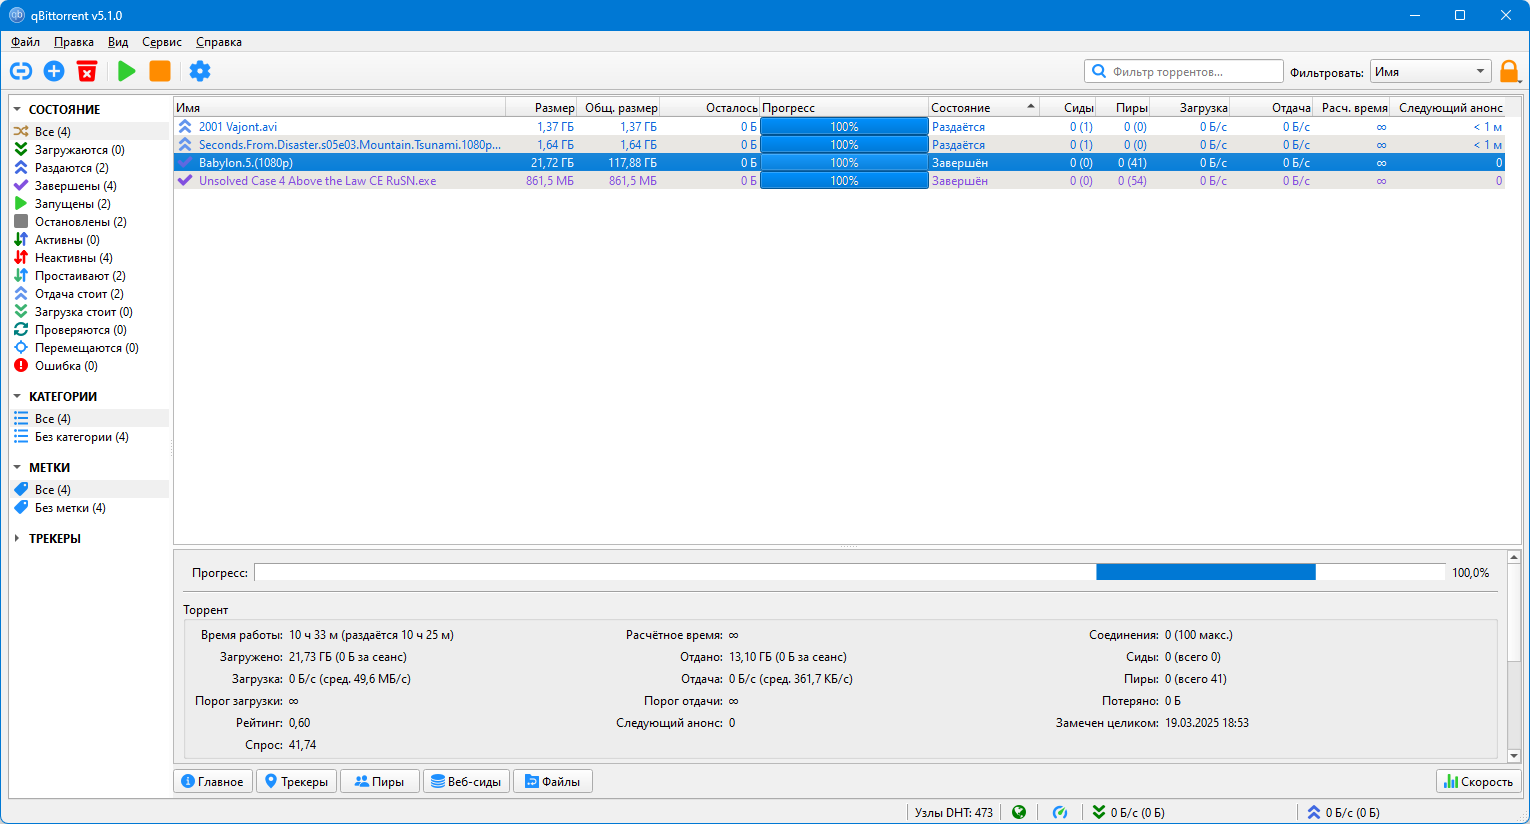Image resolution: width=1530 pixels, height=824 pixels.
Task: Collapse the КАТЕГОРИИ section
Action: (x=17, y=397)
